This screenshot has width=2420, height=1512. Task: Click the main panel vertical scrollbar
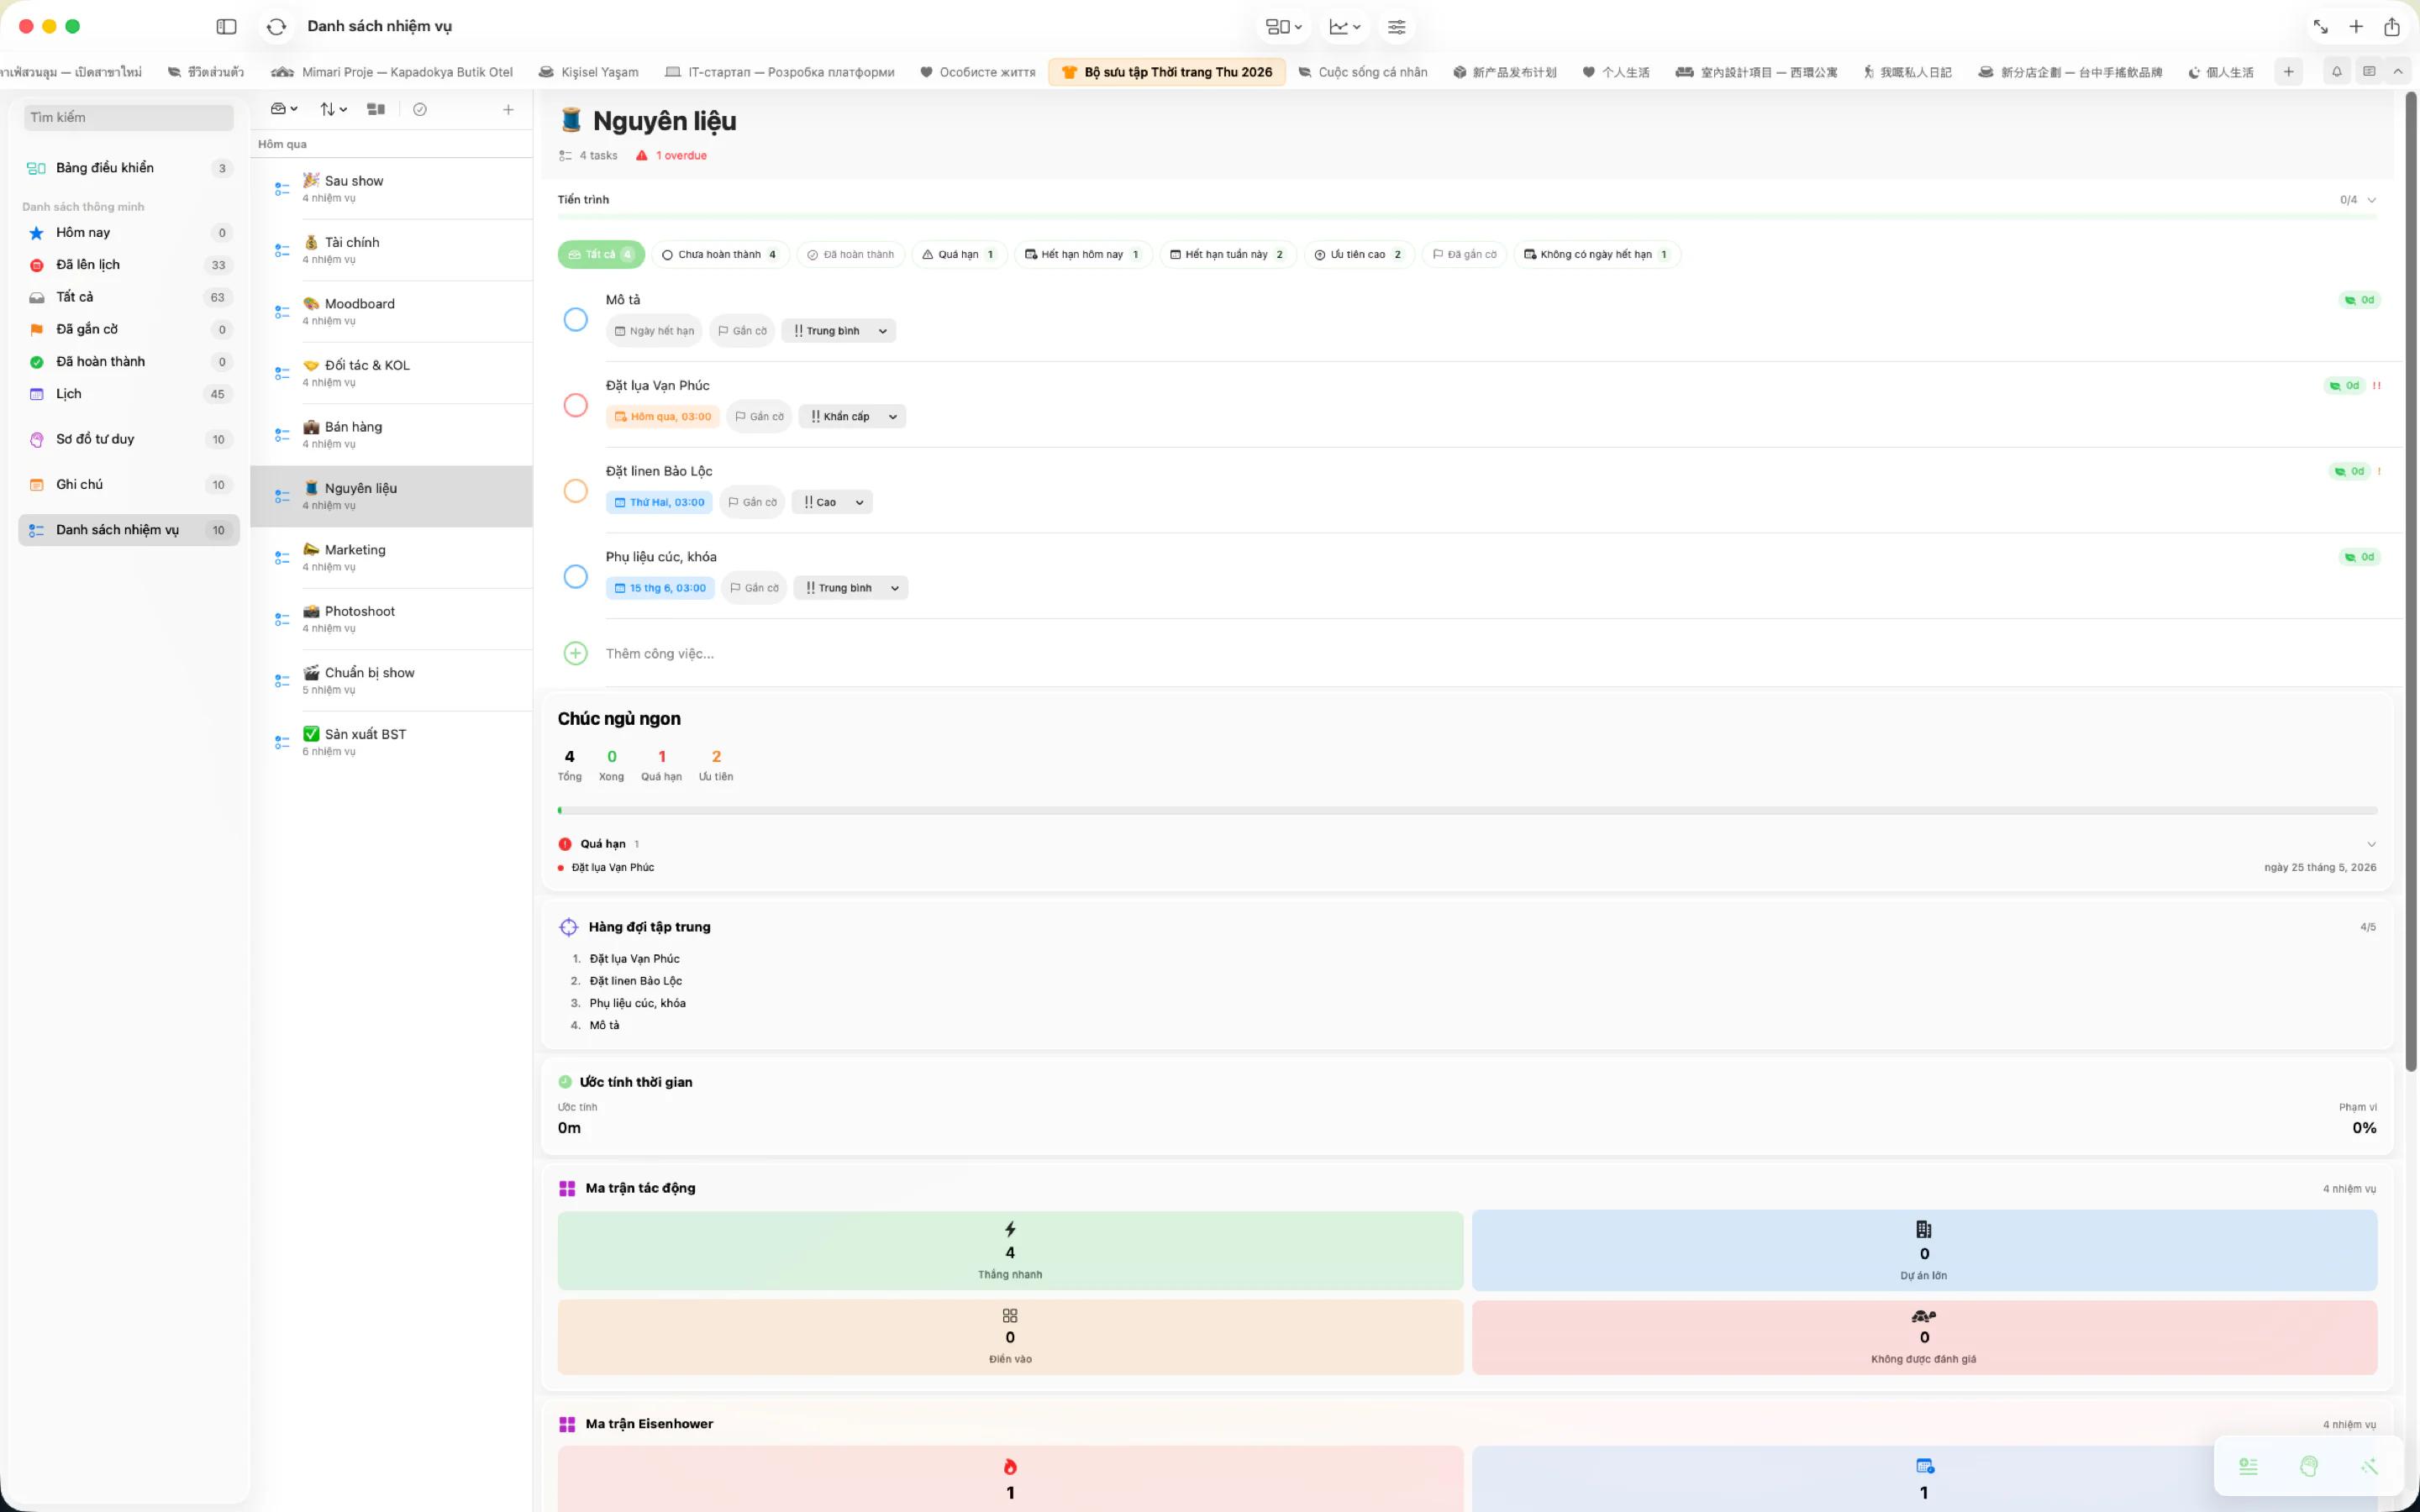click(x=2411, y=580)
